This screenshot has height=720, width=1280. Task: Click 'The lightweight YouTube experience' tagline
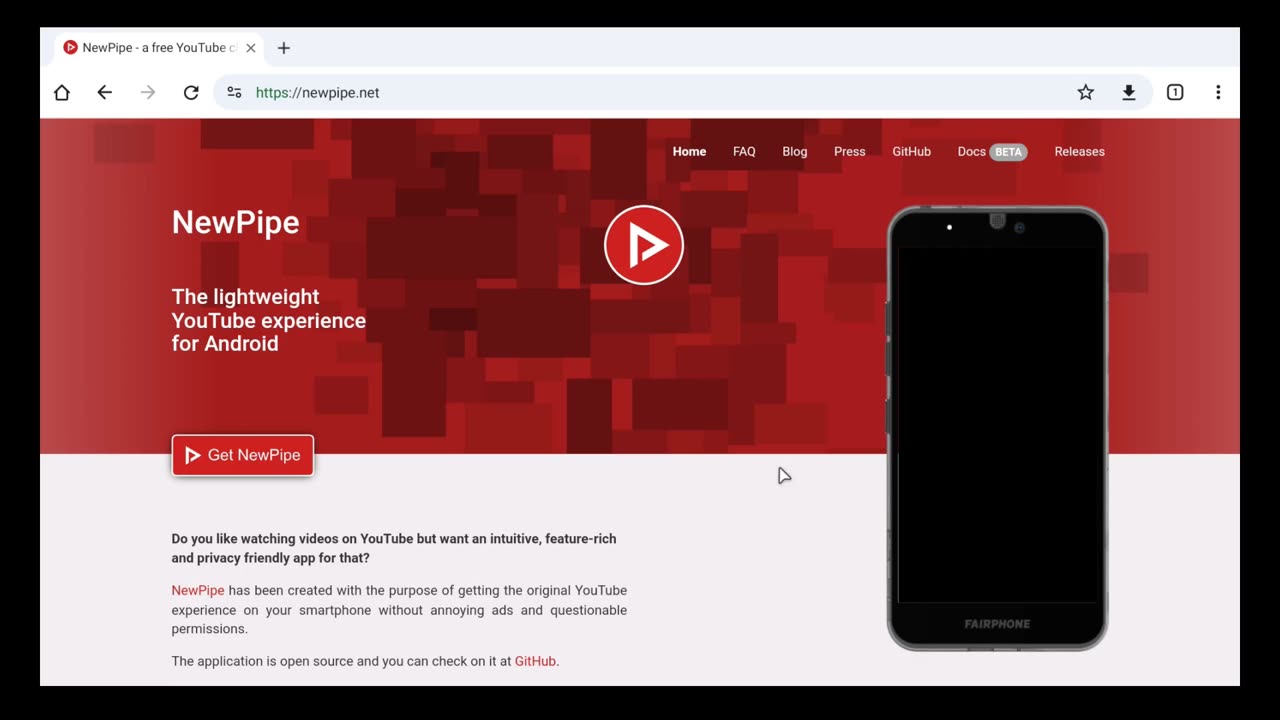[269, 320]
